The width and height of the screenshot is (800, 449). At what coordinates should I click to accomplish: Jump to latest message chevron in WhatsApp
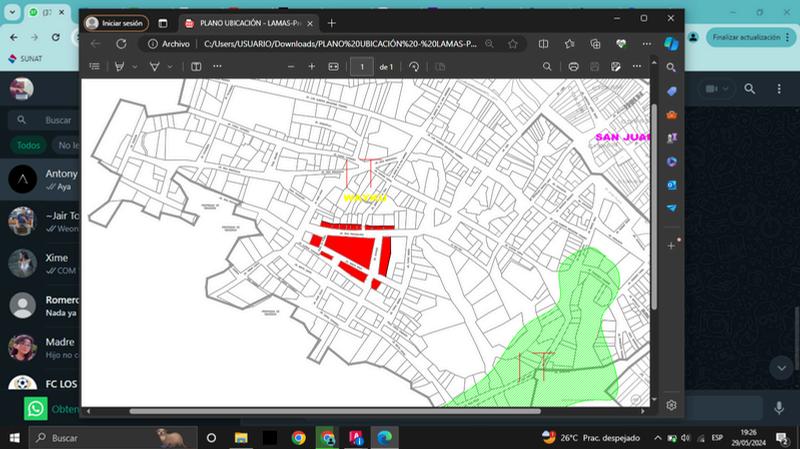pos(781,368)
